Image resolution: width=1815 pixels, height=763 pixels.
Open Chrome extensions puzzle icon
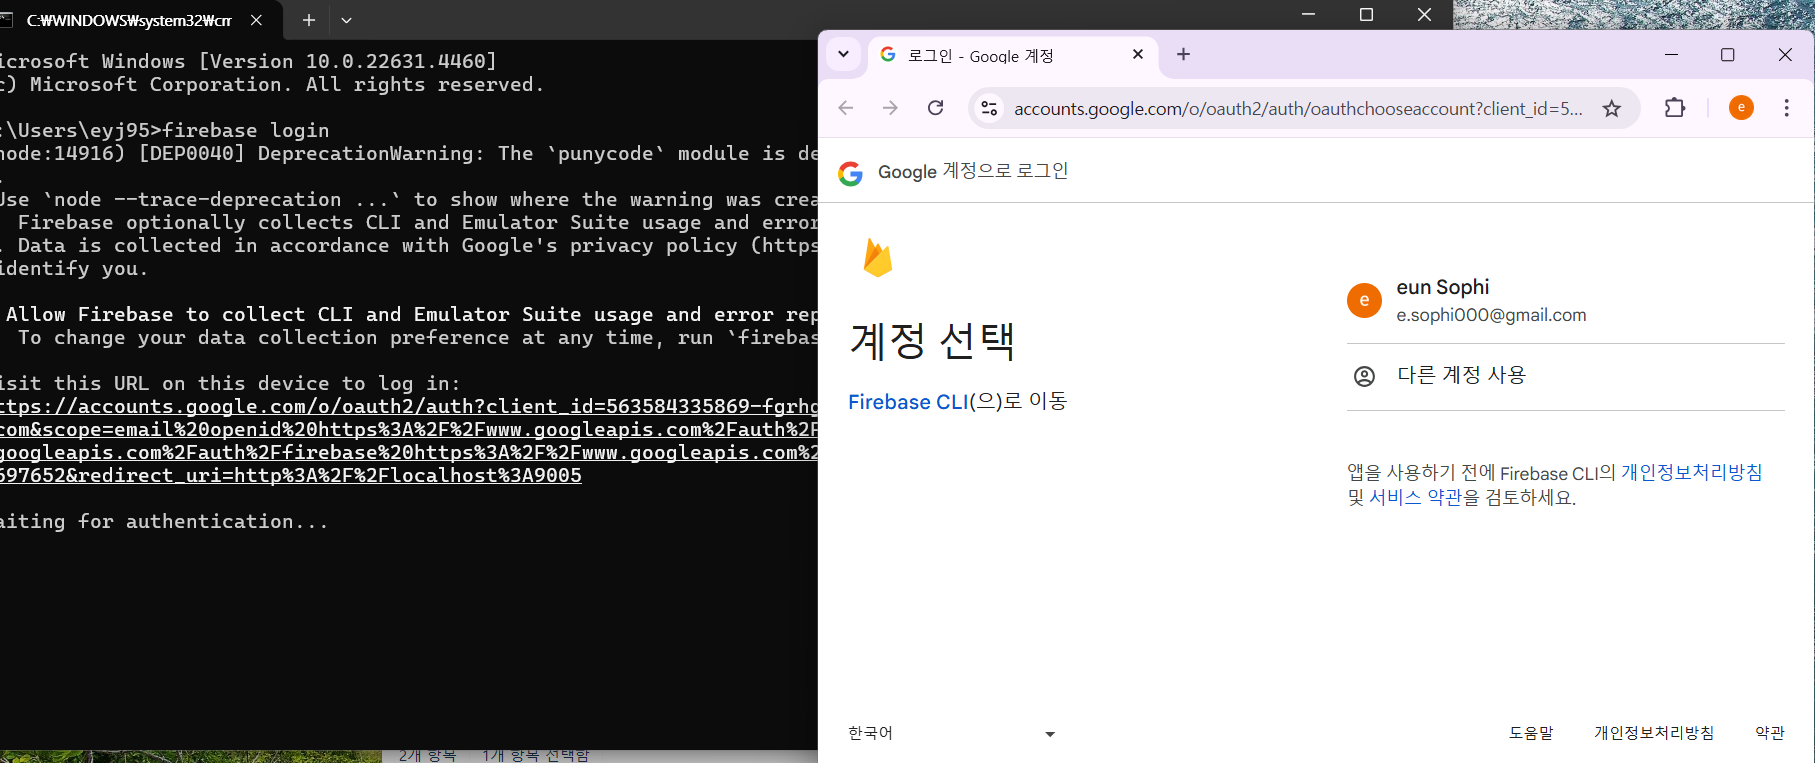pos(1675,108)
